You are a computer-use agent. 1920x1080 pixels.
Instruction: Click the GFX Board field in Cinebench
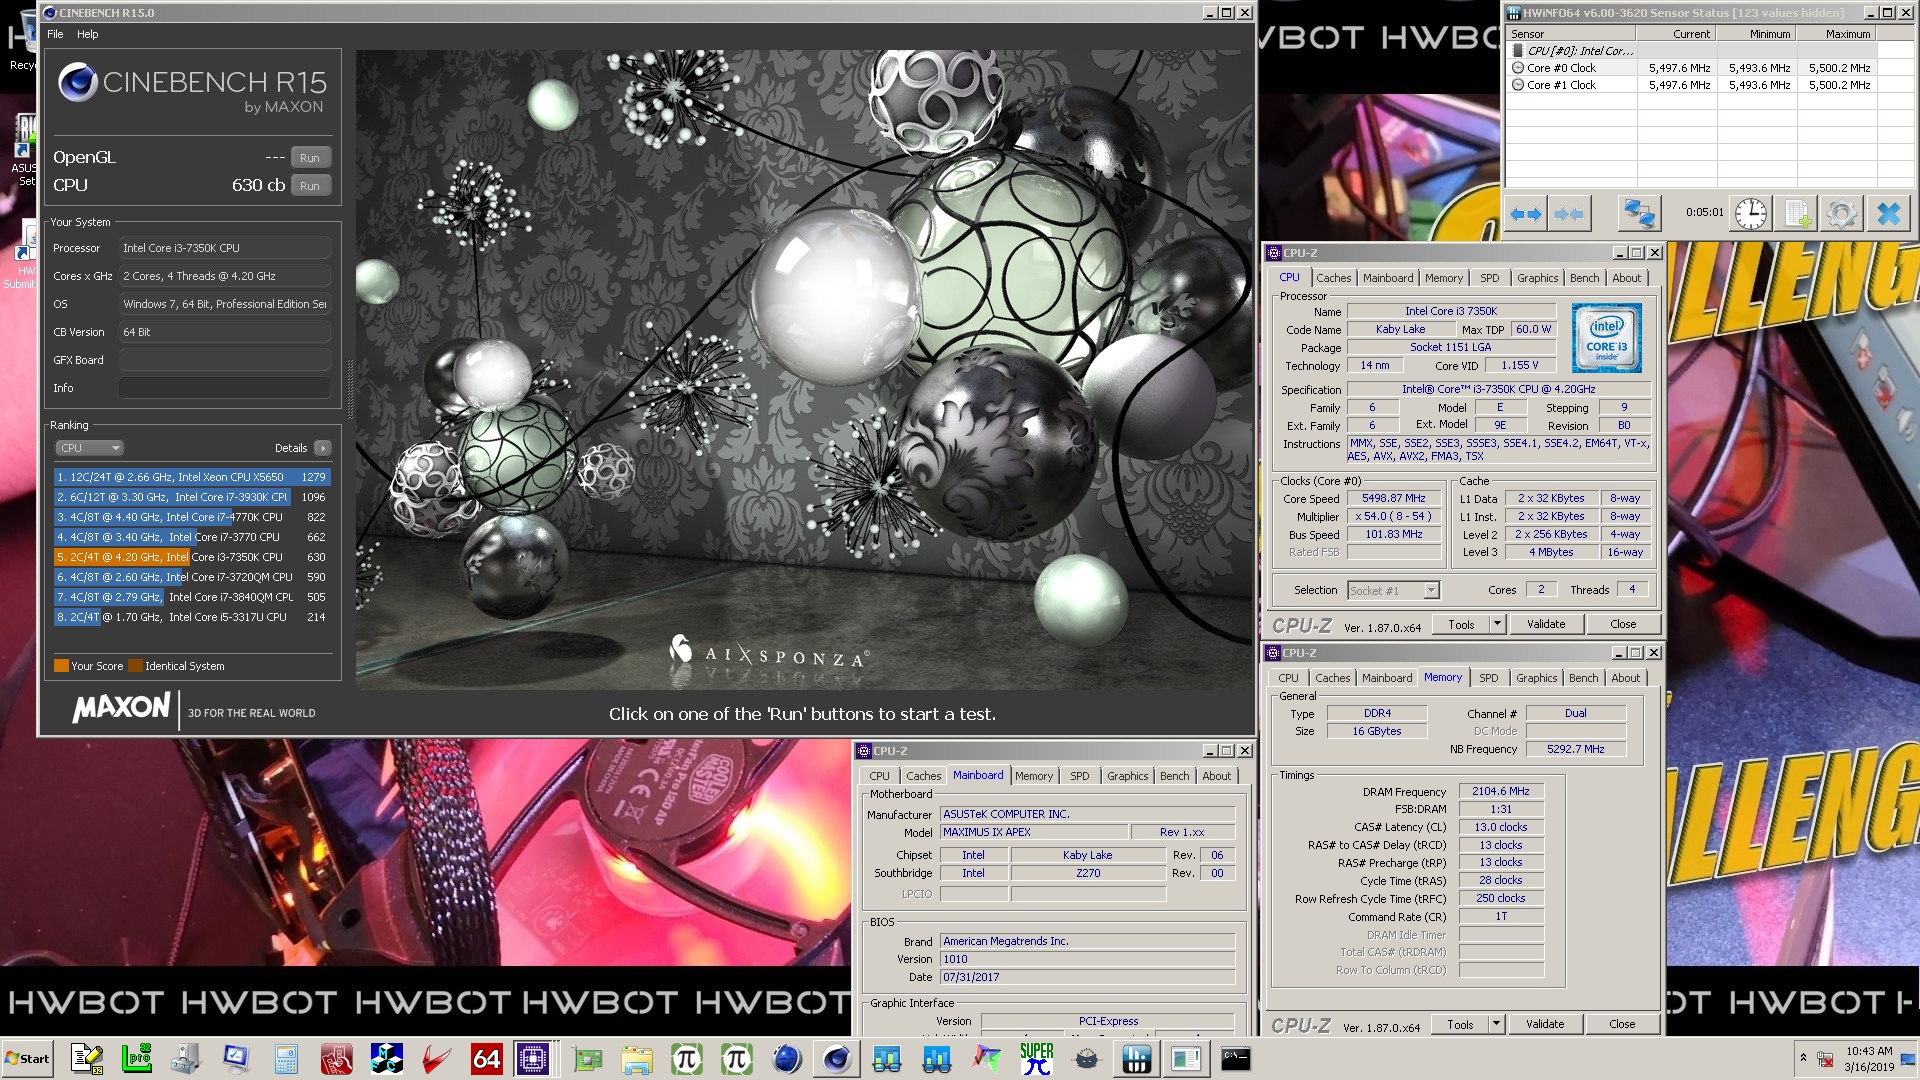pos(225,360)
